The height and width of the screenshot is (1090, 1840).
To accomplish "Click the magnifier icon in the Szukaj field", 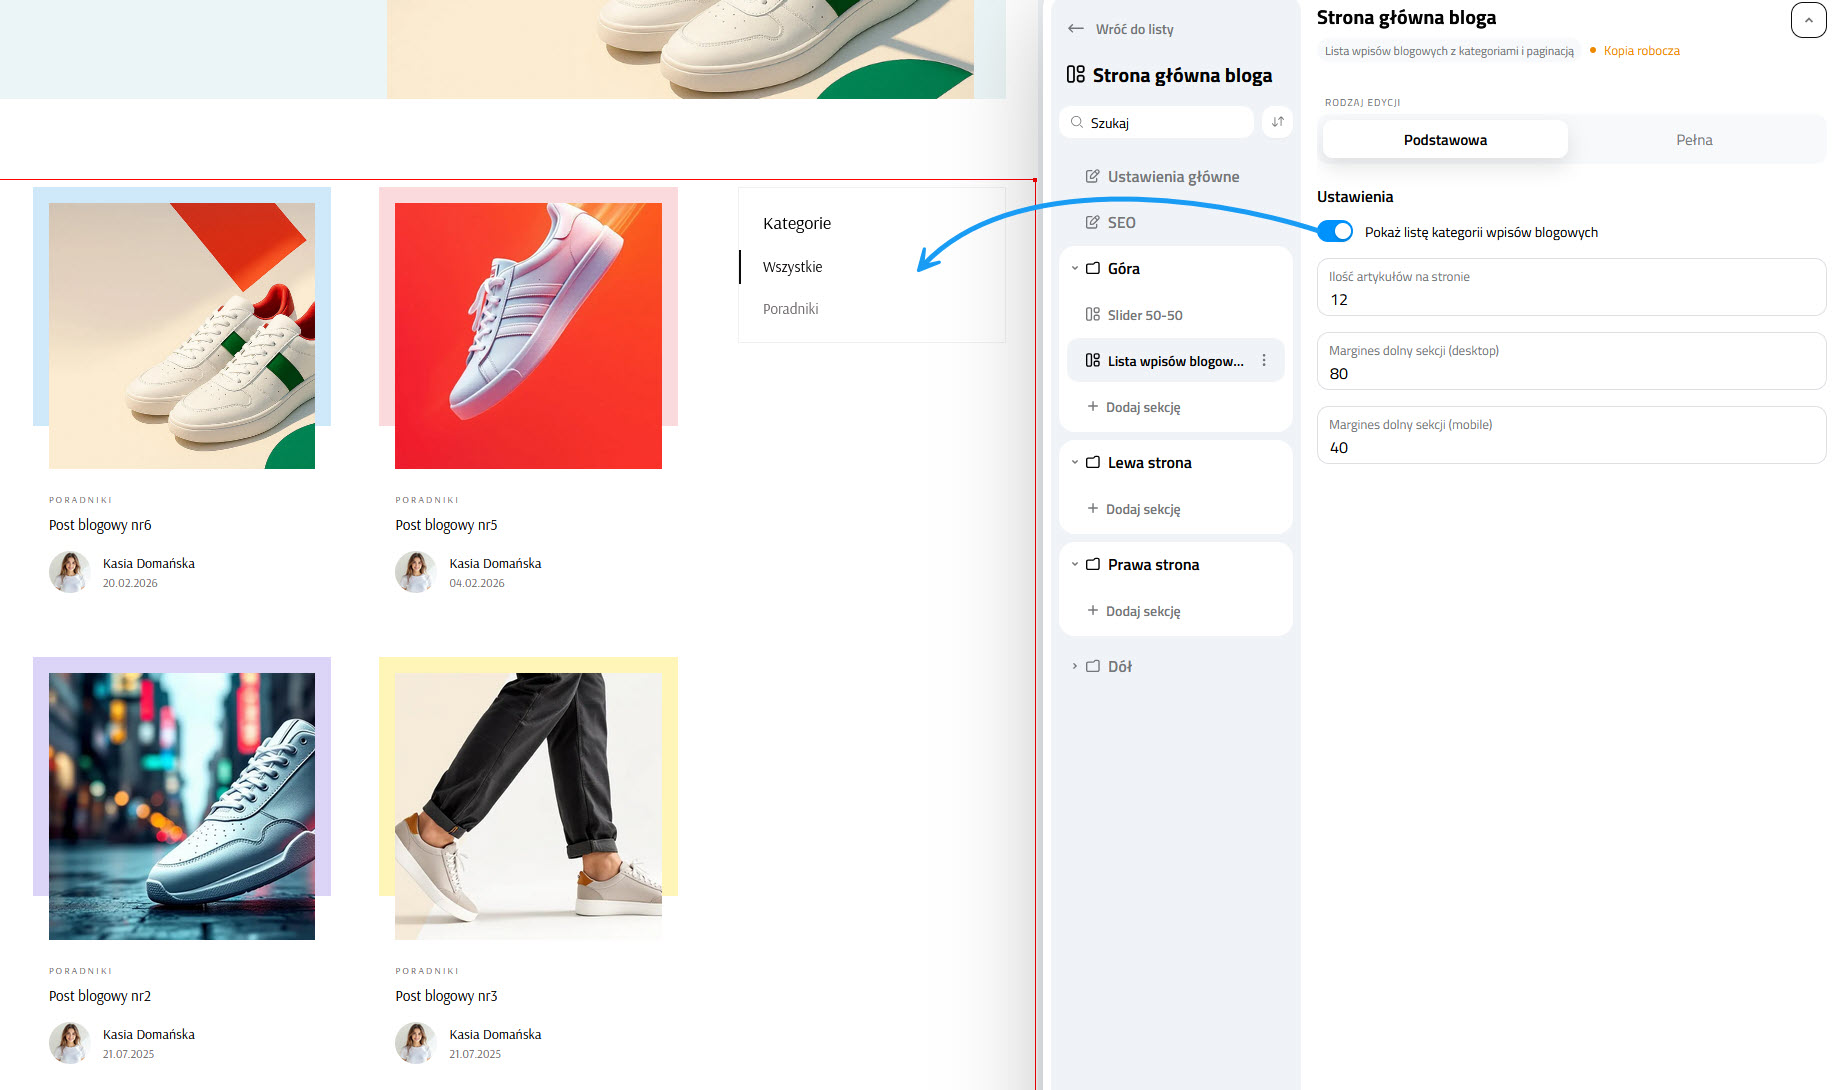I will click(1077, 122).
